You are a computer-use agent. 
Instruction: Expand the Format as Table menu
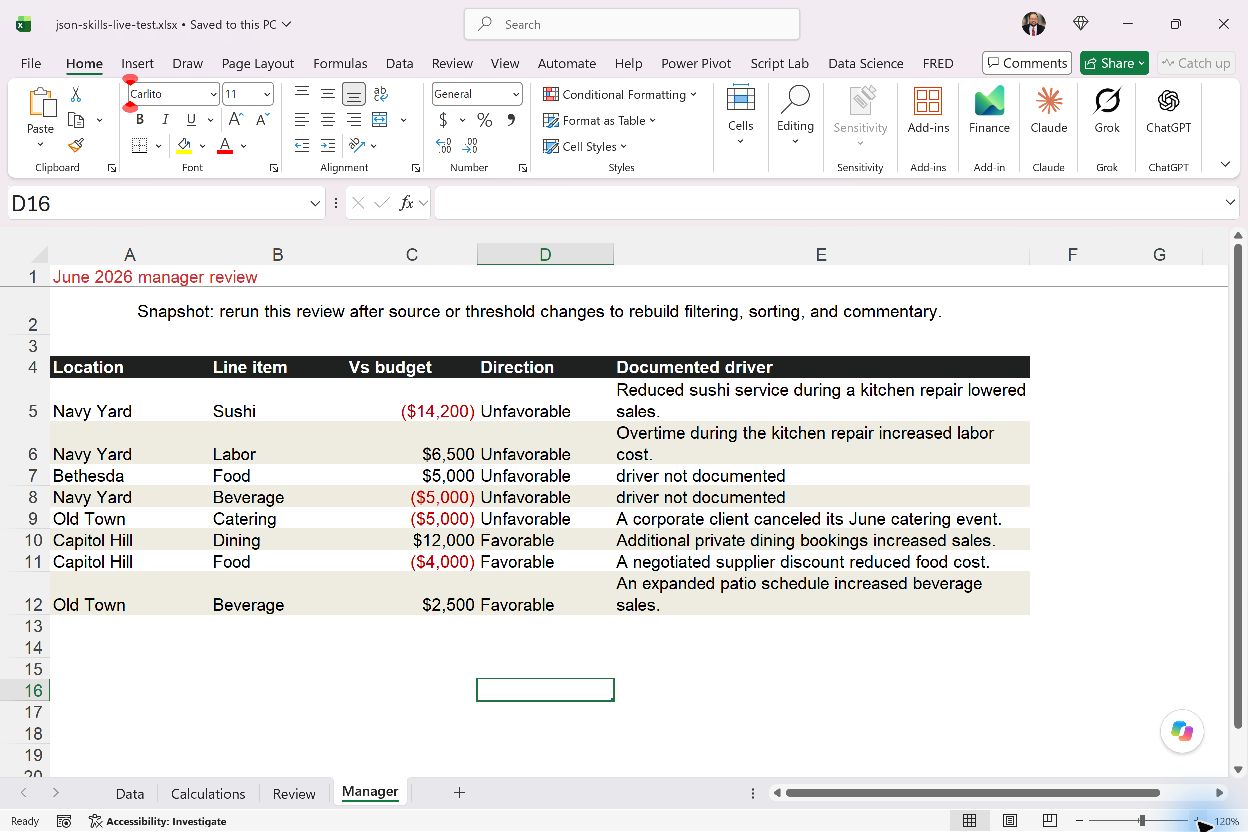pyautogui.click(x=600, y=120)
